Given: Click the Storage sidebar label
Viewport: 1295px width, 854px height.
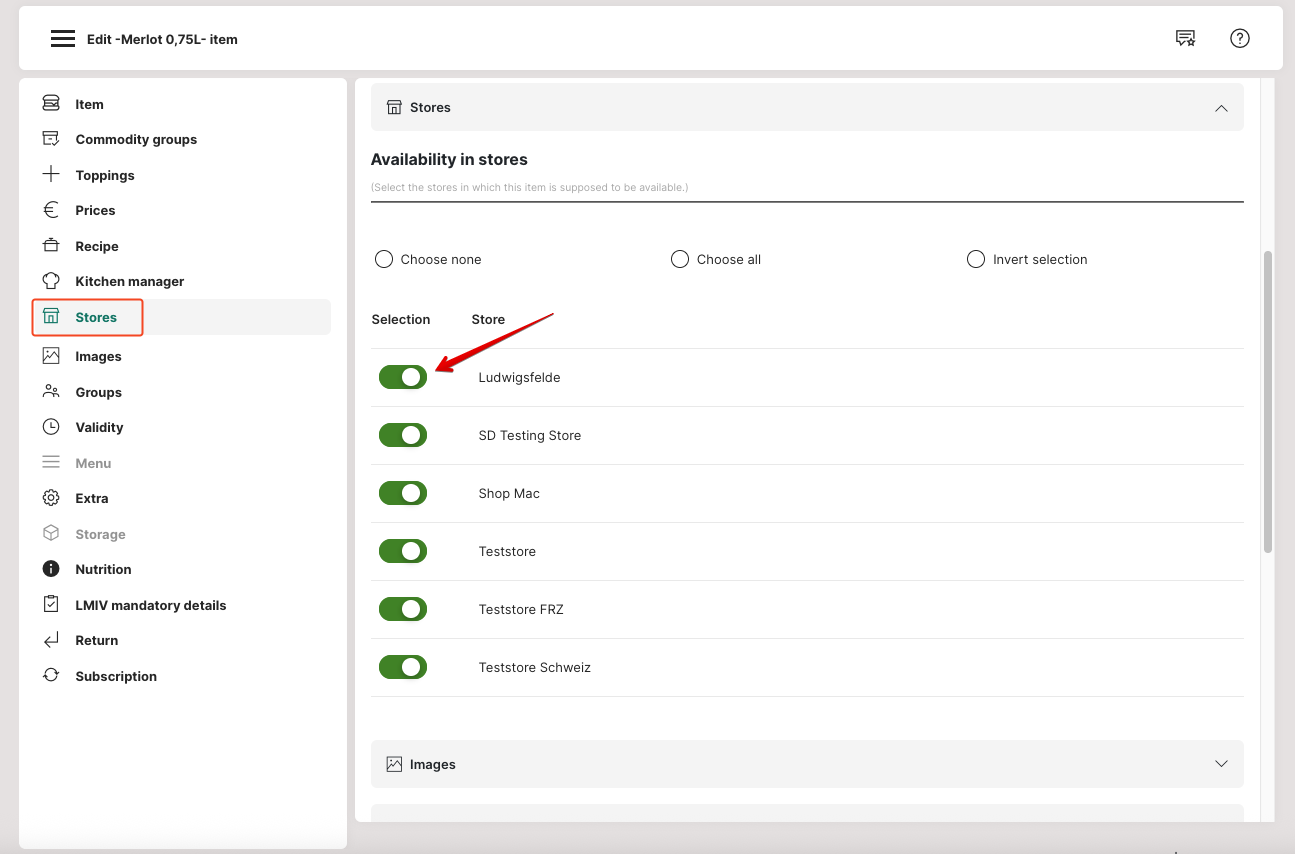Looking at the screenshot, I should (x=101, y=534).
